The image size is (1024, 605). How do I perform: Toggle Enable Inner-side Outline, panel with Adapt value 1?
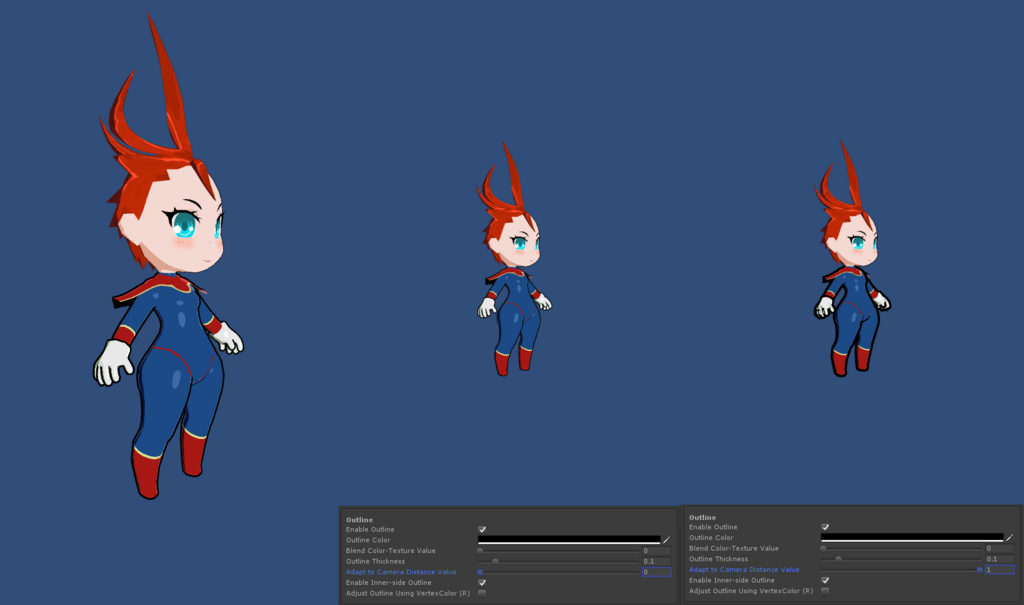(825, 580)
